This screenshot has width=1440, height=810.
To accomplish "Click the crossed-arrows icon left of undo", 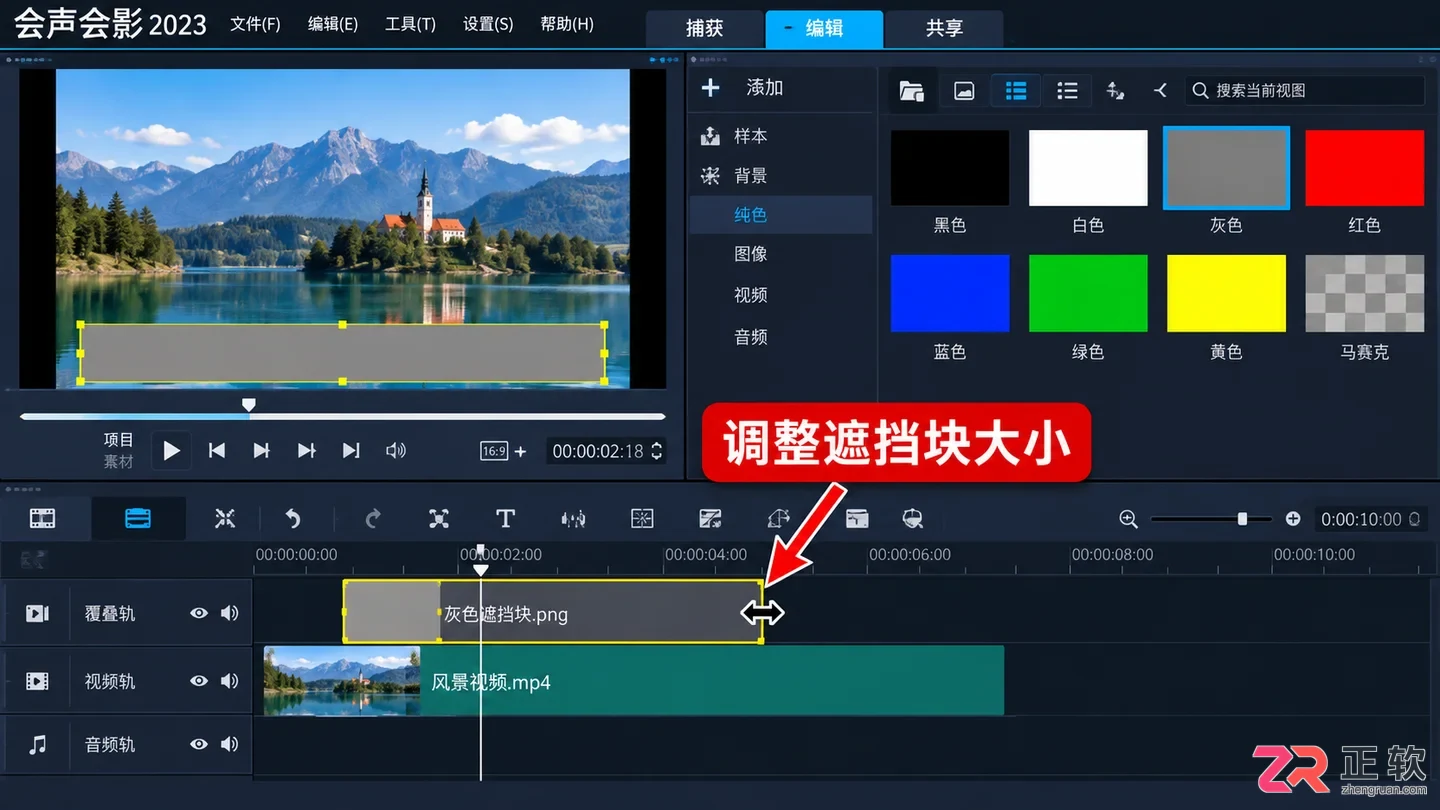I will (x=225, y=518).
